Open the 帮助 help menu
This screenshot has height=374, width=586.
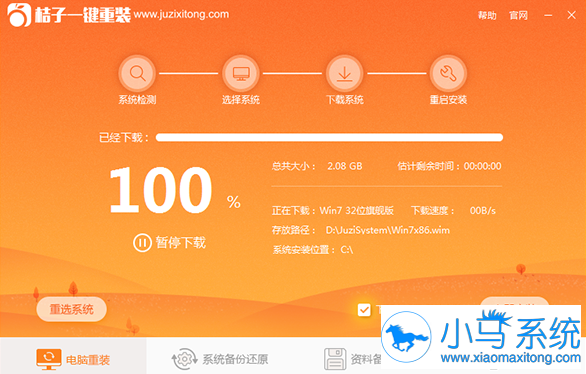click(x=487, y=15)
